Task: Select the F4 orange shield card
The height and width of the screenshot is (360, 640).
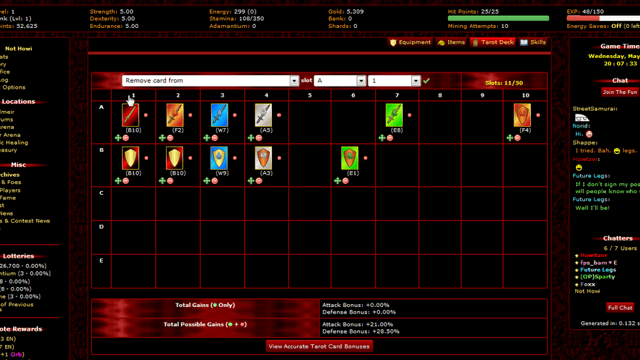Action: point(522,115)
